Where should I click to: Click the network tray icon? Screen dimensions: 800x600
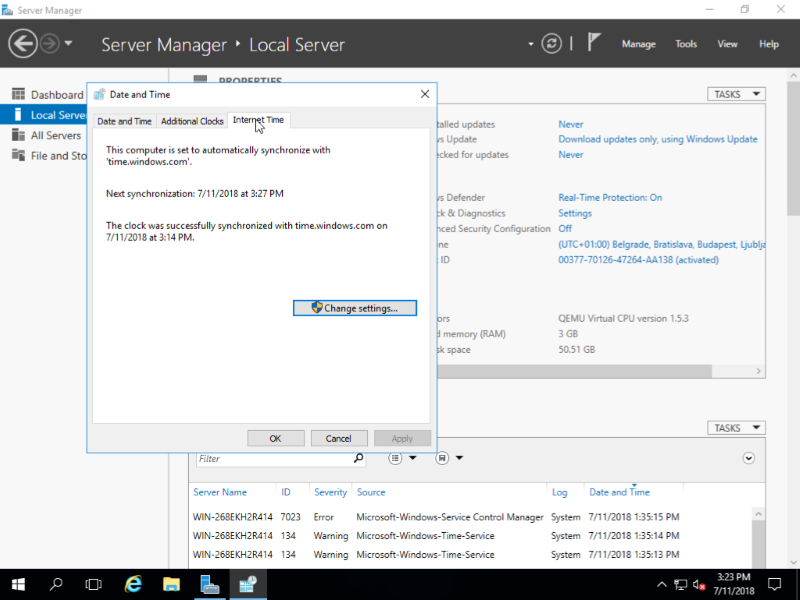(x=680, y=585)
